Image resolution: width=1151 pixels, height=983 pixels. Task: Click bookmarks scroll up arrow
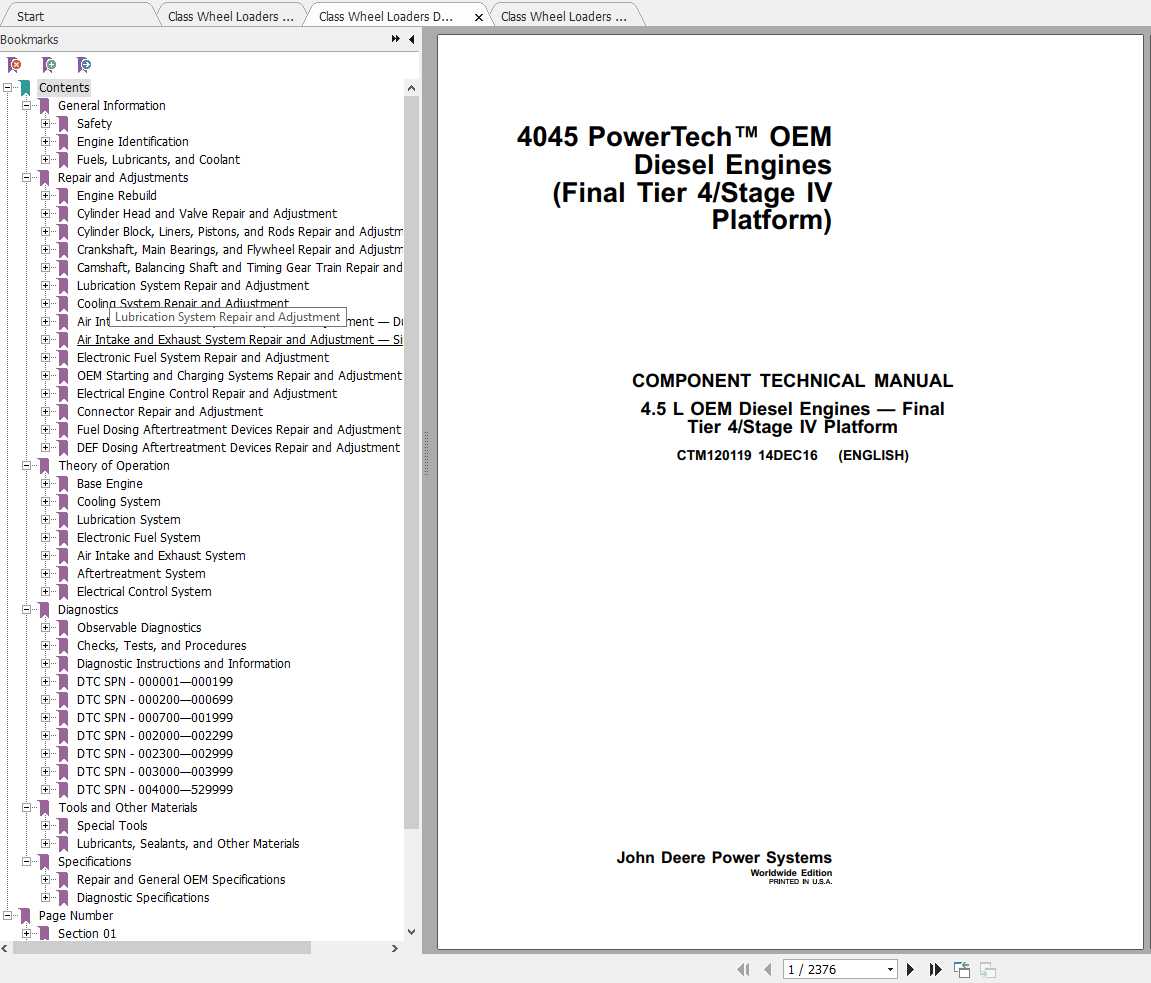point(411,88)
